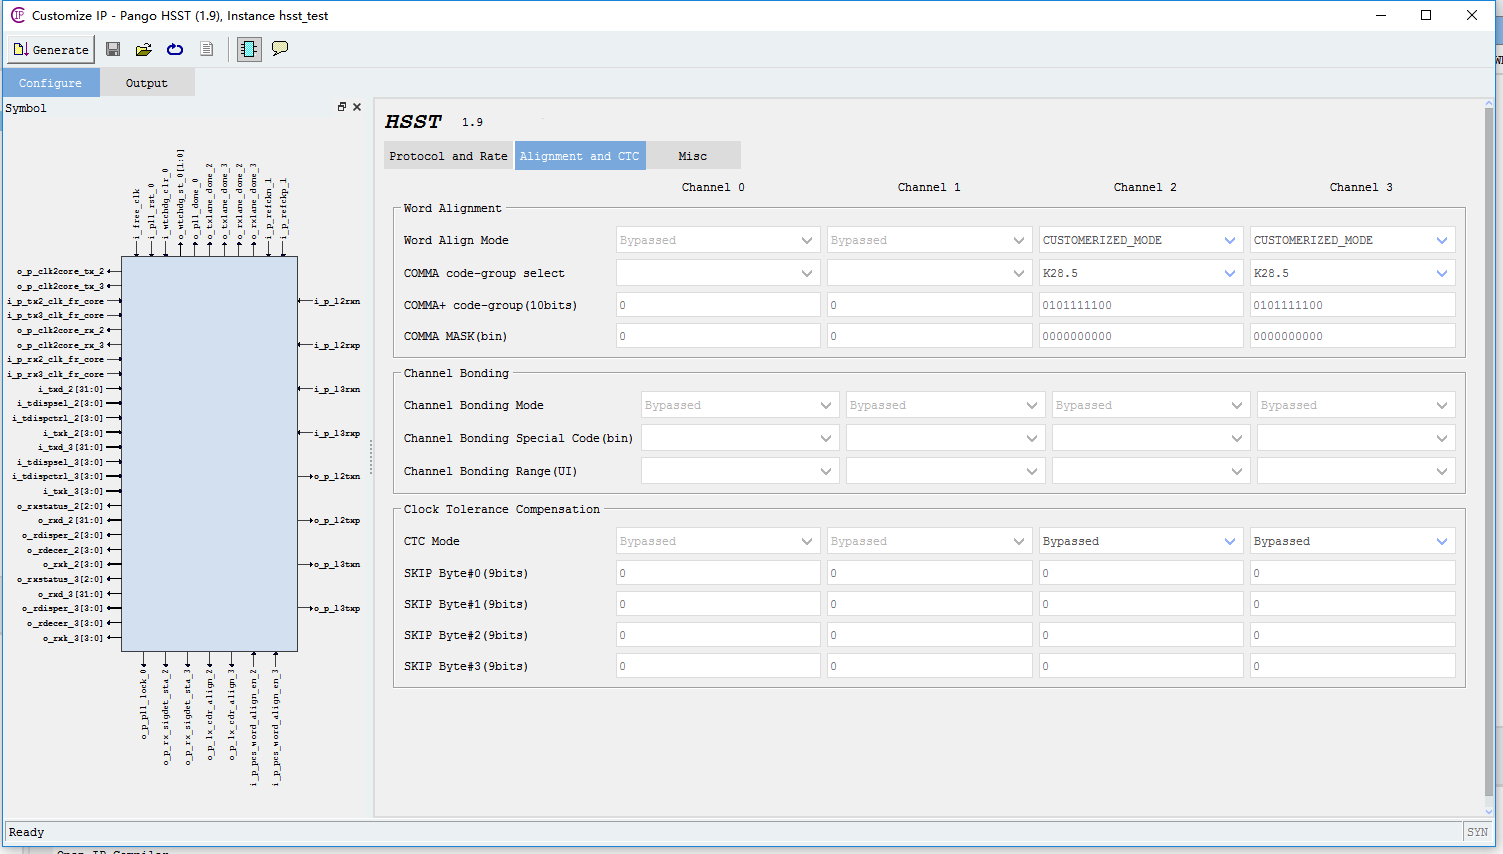Click the Ready status bar text
1503x854 pixels.
click(x=27, y=832)
